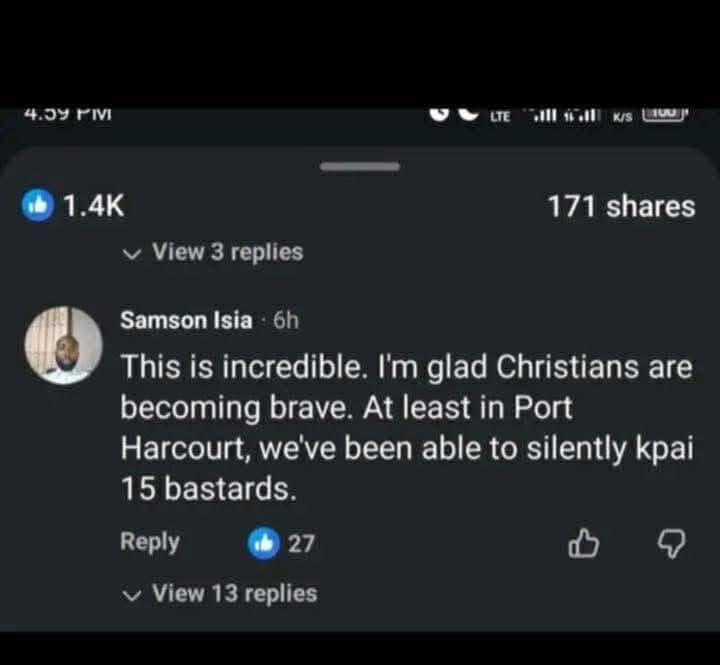Reply to the Samson Isia comment
720x665 pixels.
[x=149, y=542]
